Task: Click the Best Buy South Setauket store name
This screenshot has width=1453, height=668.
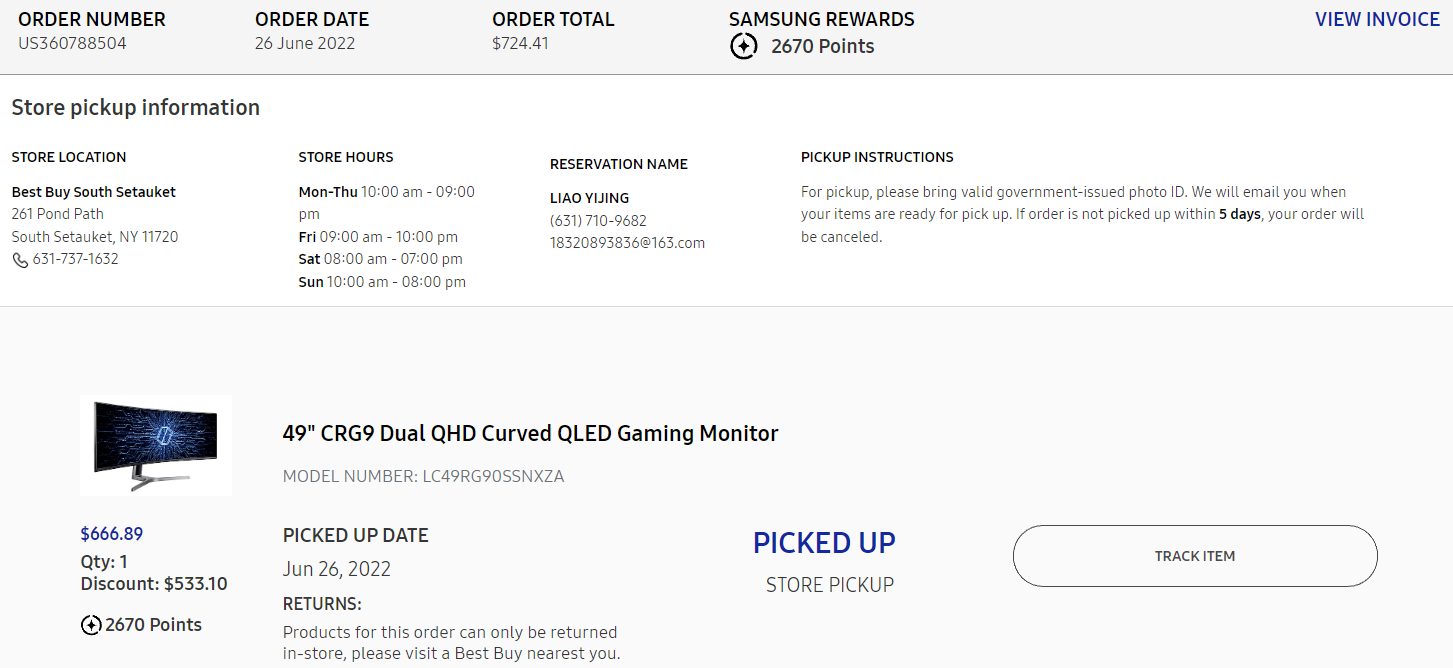Action: click(94, 192)
